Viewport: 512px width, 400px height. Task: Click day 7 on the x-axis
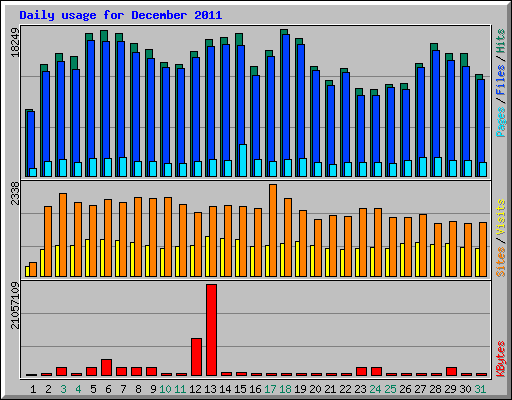(123, 389)
